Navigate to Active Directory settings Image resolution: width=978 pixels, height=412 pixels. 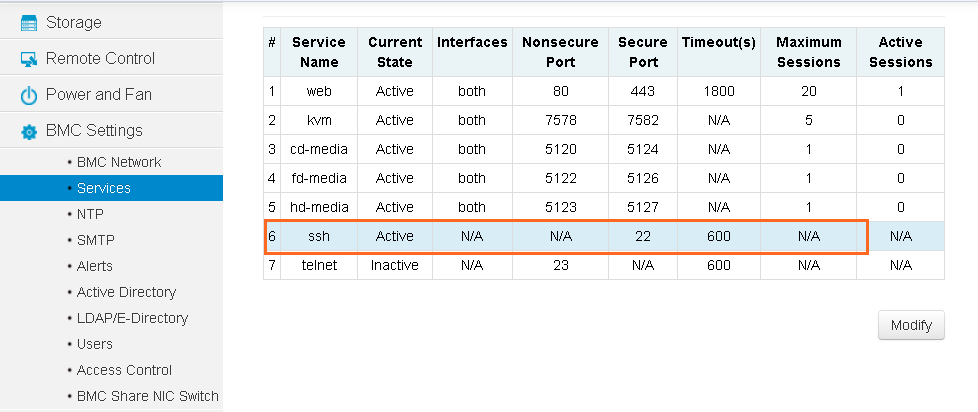pos(126,292)
